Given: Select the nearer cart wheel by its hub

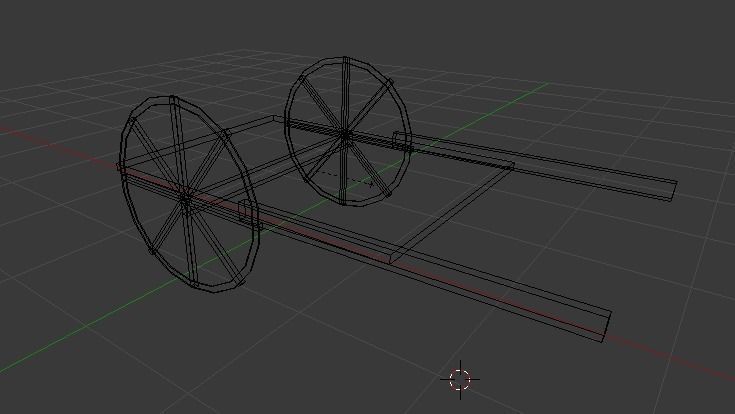Looking at the screenshot, I should [186, 199].
